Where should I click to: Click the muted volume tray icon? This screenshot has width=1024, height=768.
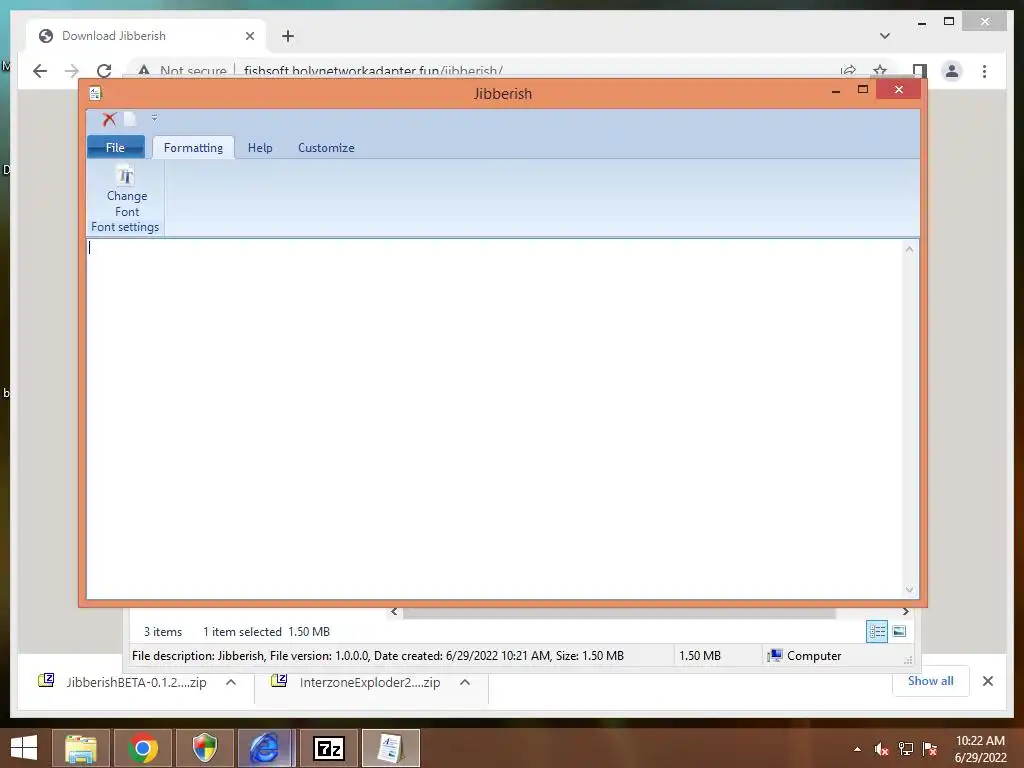pos(882,749)
